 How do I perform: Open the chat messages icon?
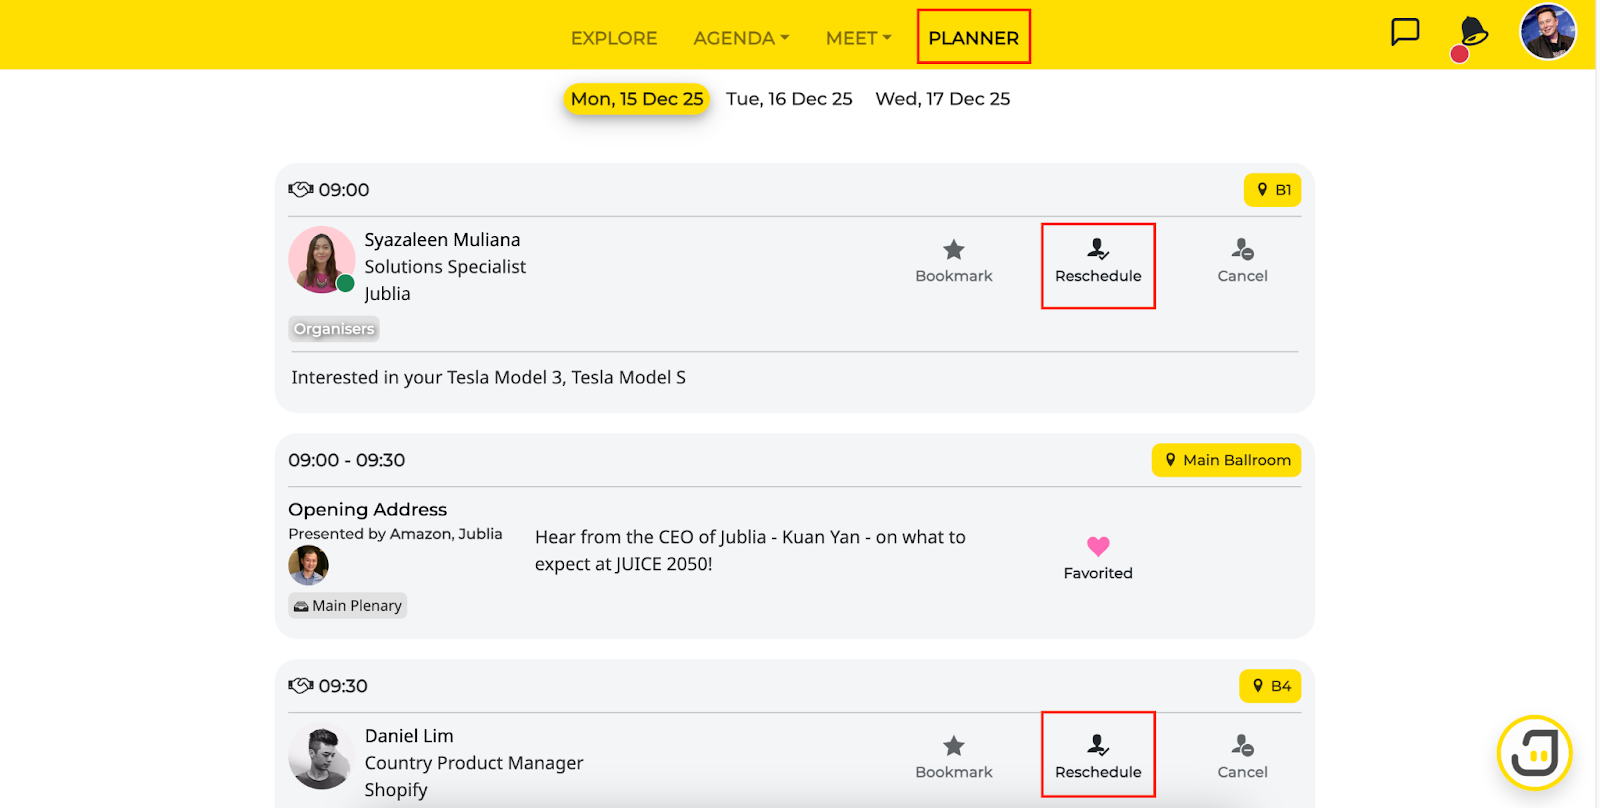click(1405, 32)
